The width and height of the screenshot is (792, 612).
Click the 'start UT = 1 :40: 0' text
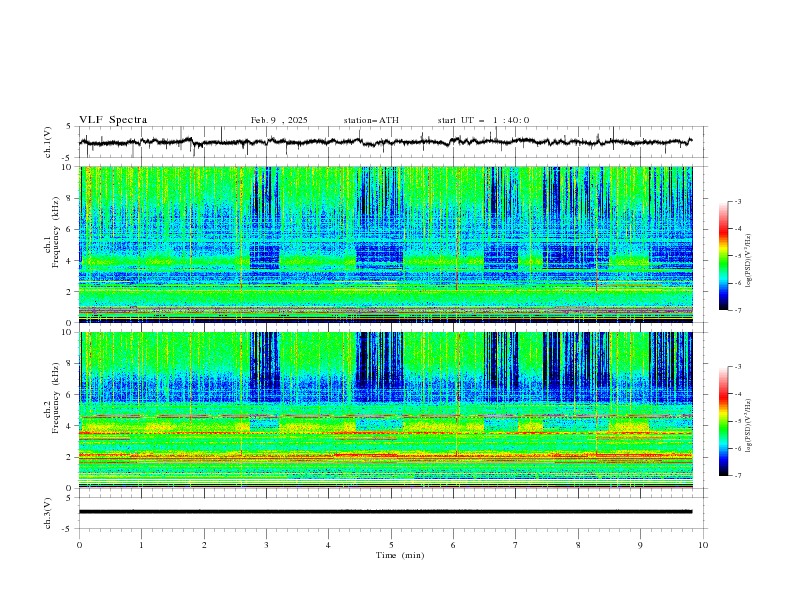[x=483, y=120]
